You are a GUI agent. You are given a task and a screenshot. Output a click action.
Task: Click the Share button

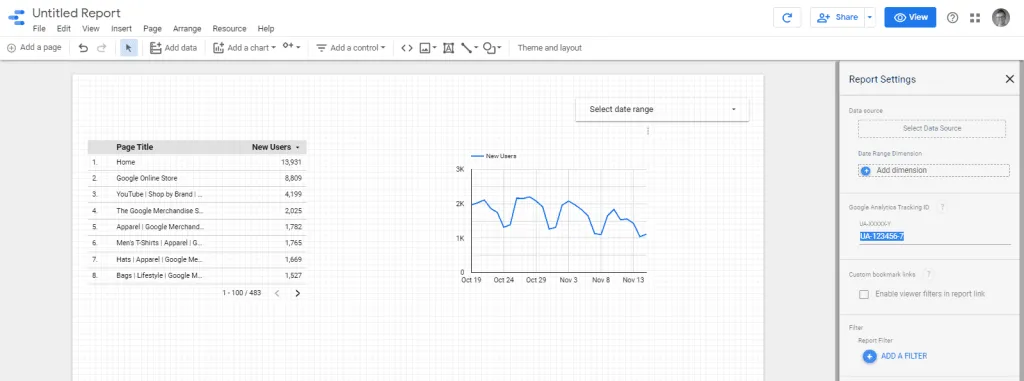837,18
